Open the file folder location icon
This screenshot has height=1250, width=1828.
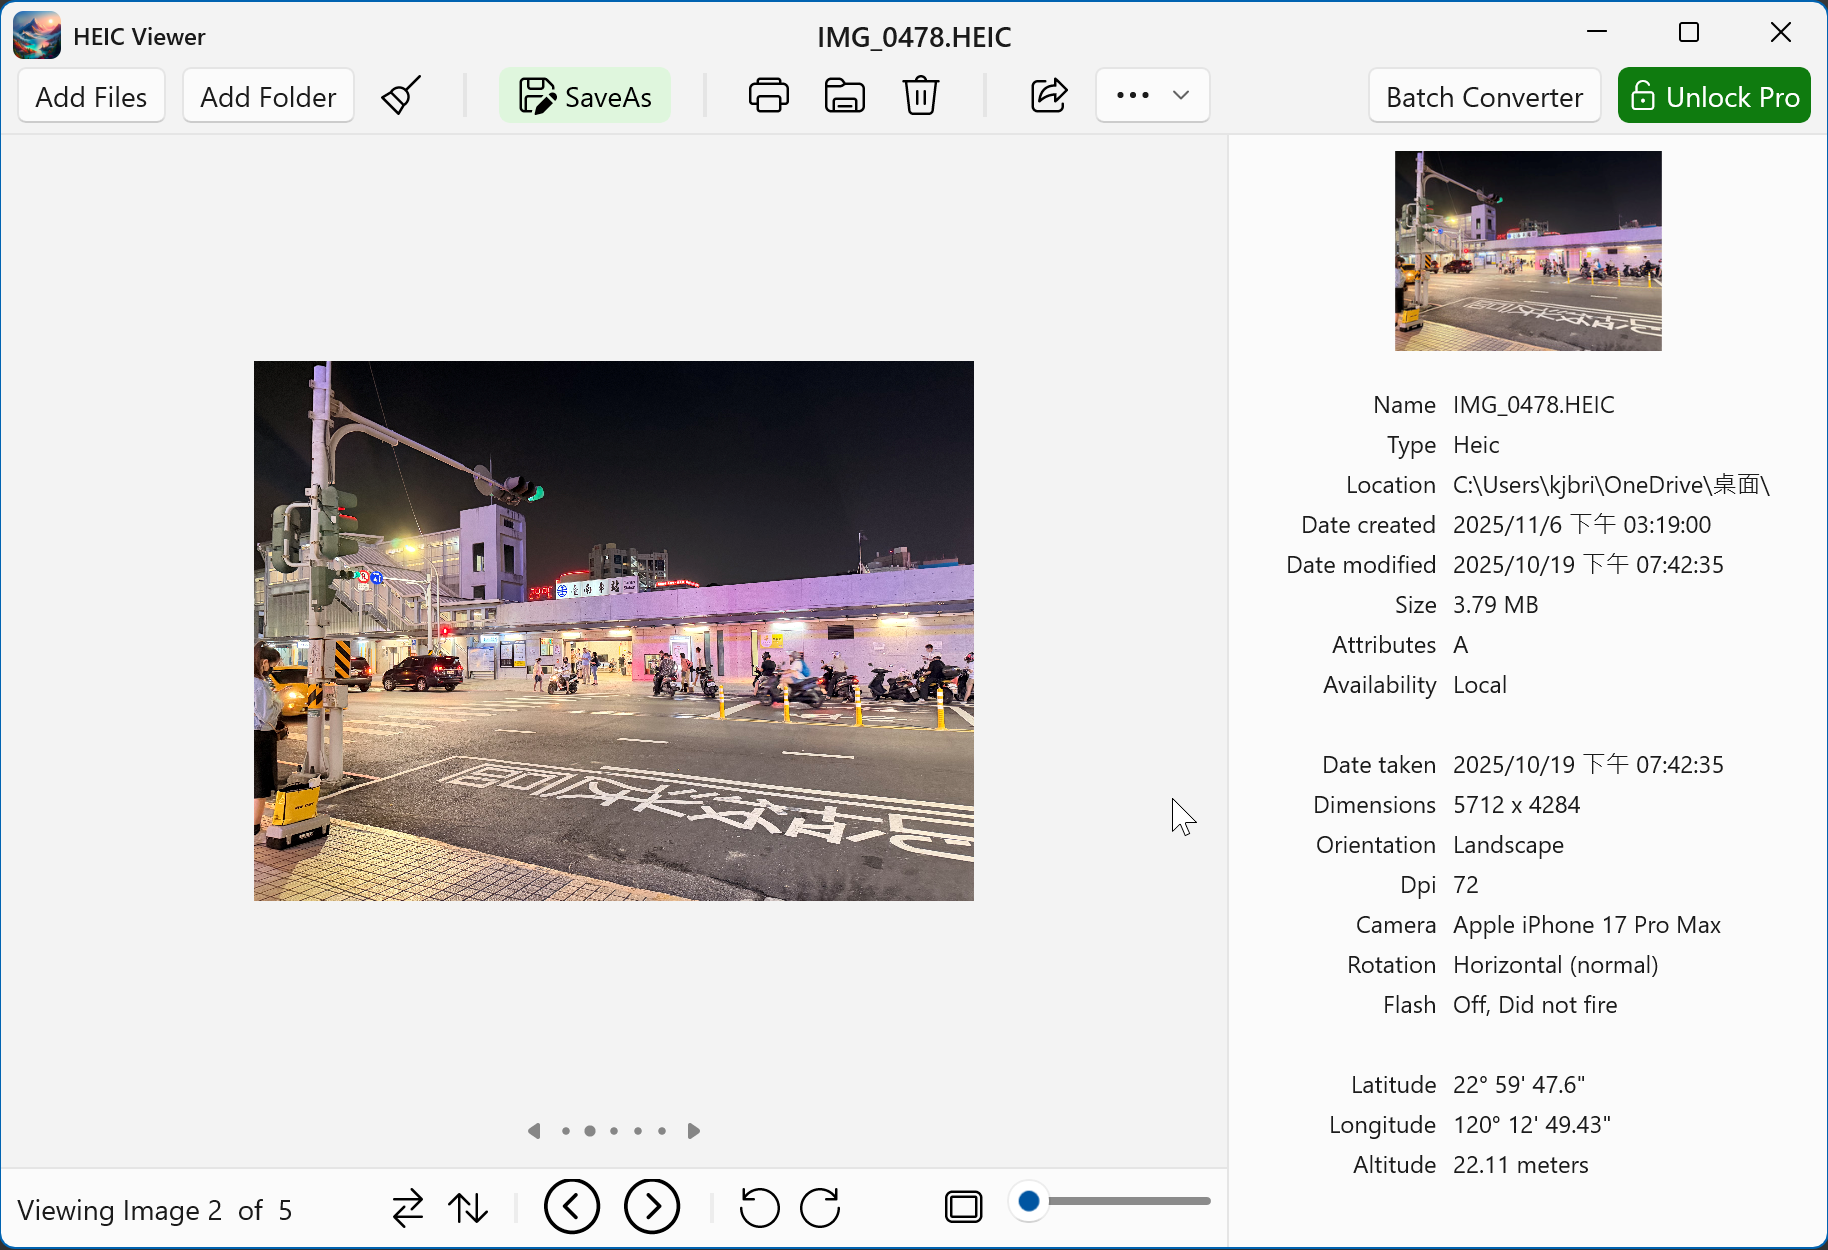(844, 96)
